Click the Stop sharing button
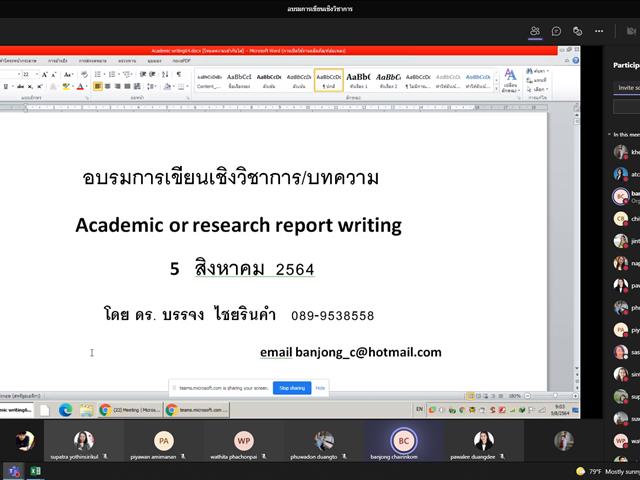The width and height of the screenshot is (640, 480). pyautogui.click(x=292, y=388)
